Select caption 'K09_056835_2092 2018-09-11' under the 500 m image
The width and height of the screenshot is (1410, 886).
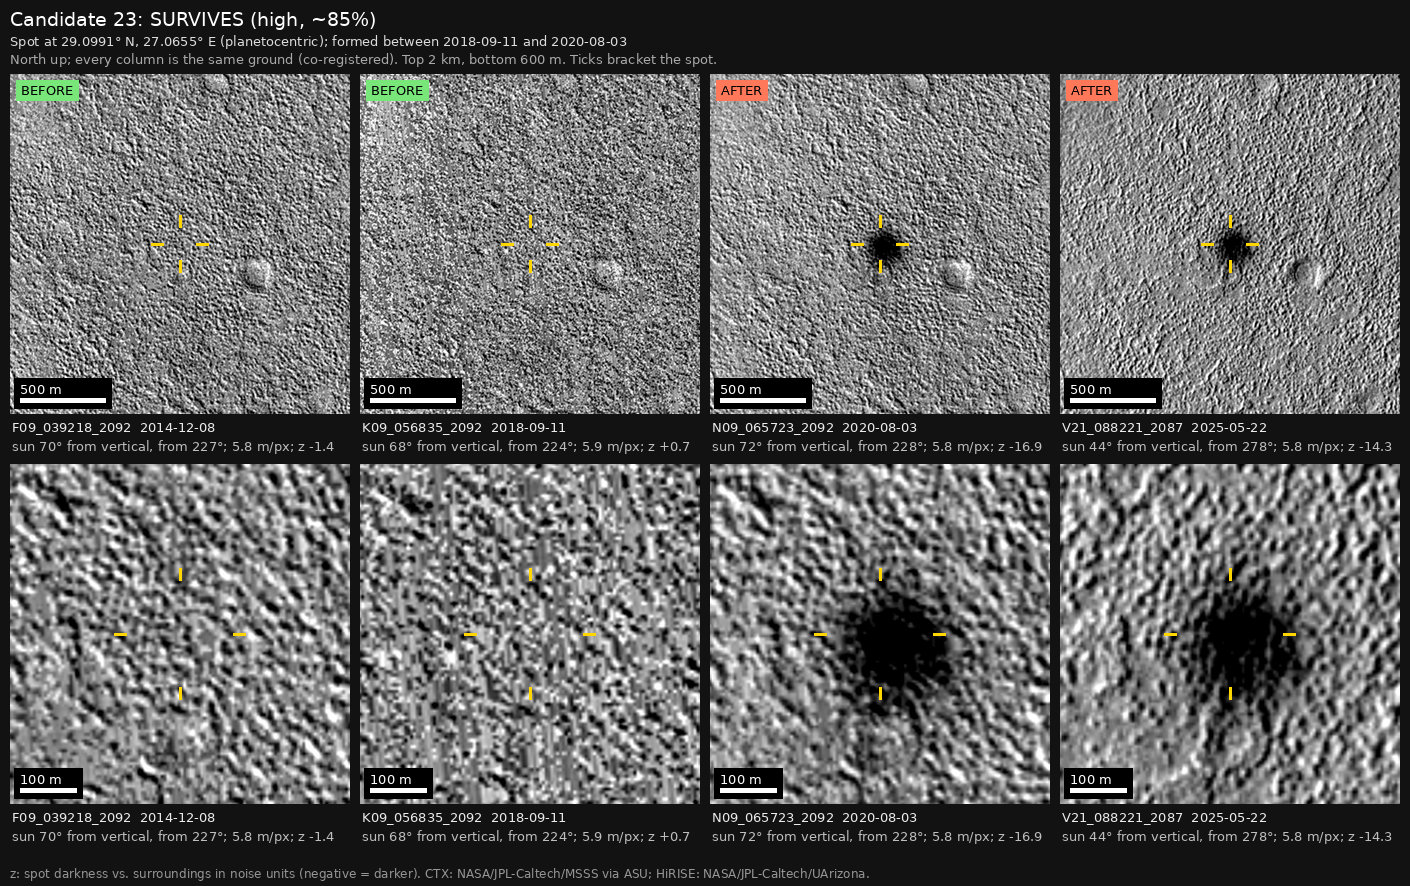tap(464, 428)
